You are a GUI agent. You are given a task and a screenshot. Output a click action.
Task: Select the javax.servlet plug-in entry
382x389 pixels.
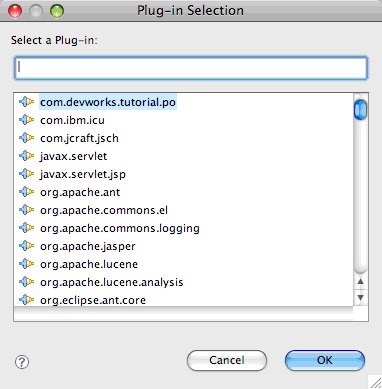click(74, 156)
